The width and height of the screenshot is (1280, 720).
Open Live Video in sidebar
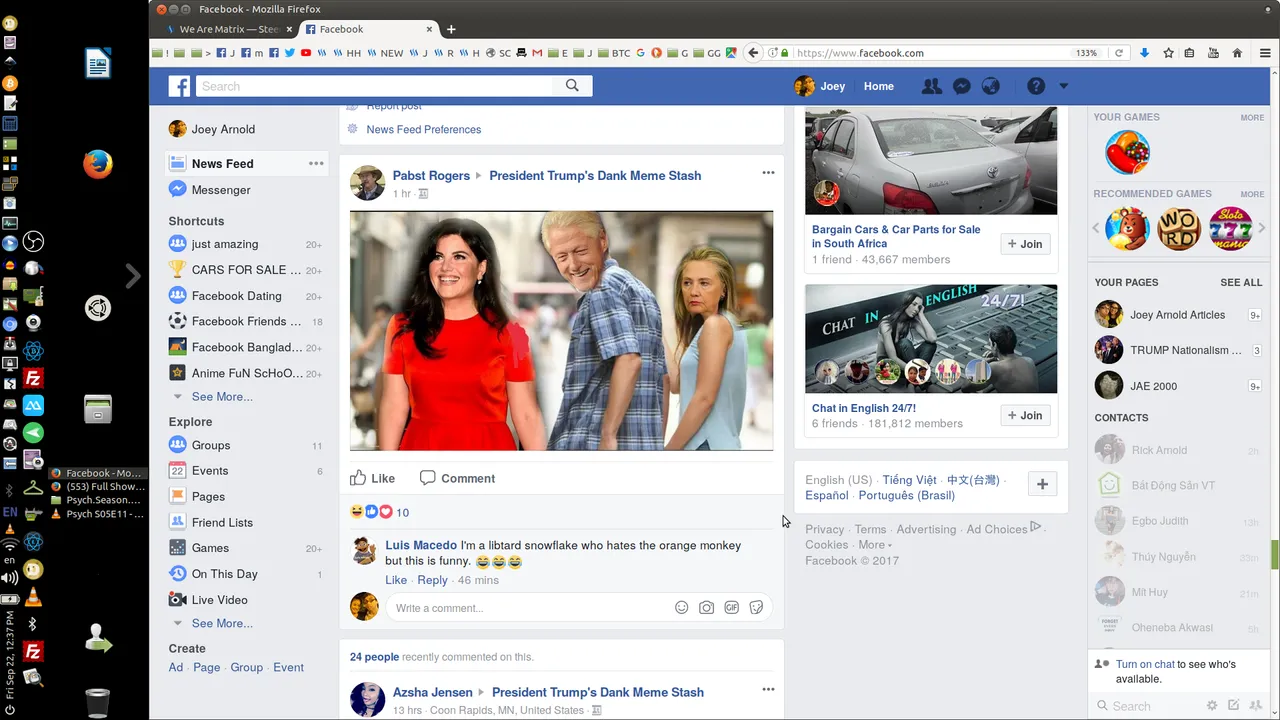220,600
